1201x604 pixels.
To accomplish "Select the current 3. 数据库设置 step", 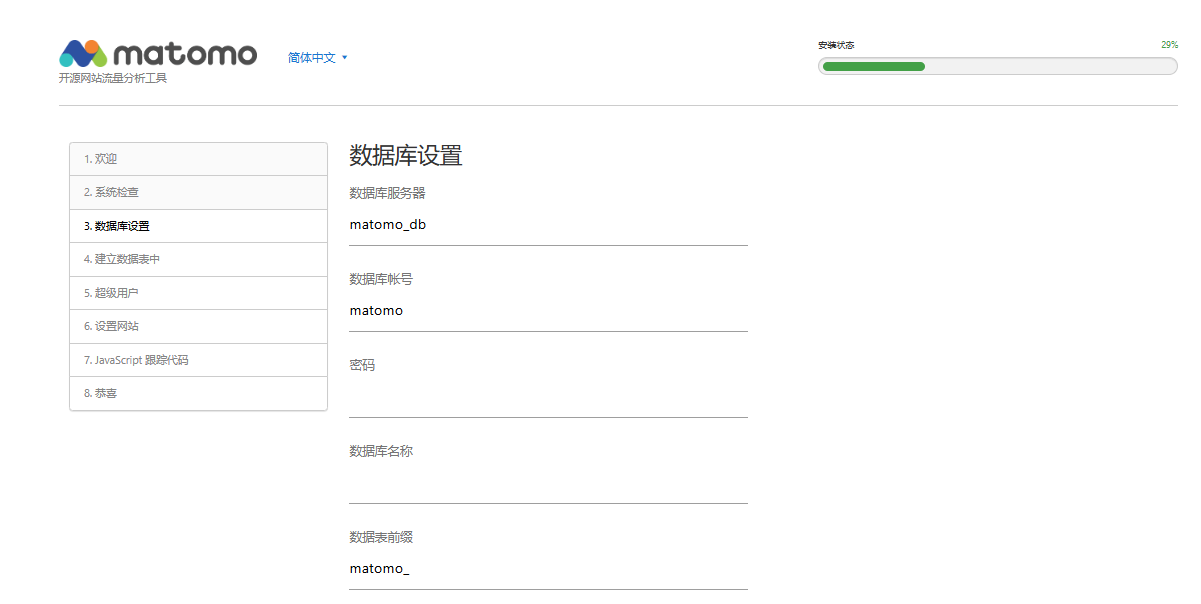I will [198, 225].
